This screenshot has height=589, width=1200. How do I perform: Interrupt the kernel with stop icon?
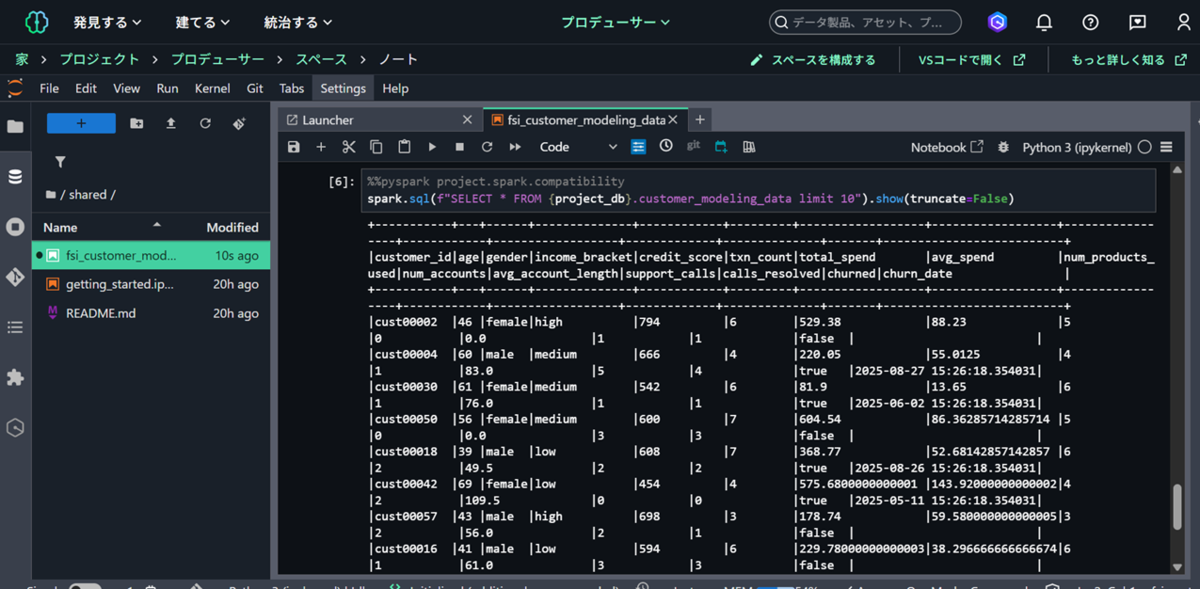(460, 147)
